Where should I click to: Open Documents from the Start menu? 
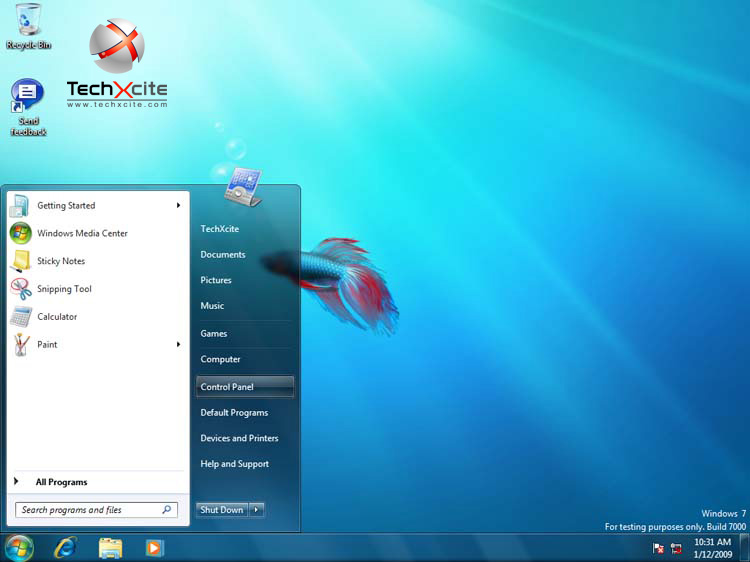(x=223, y=255)
